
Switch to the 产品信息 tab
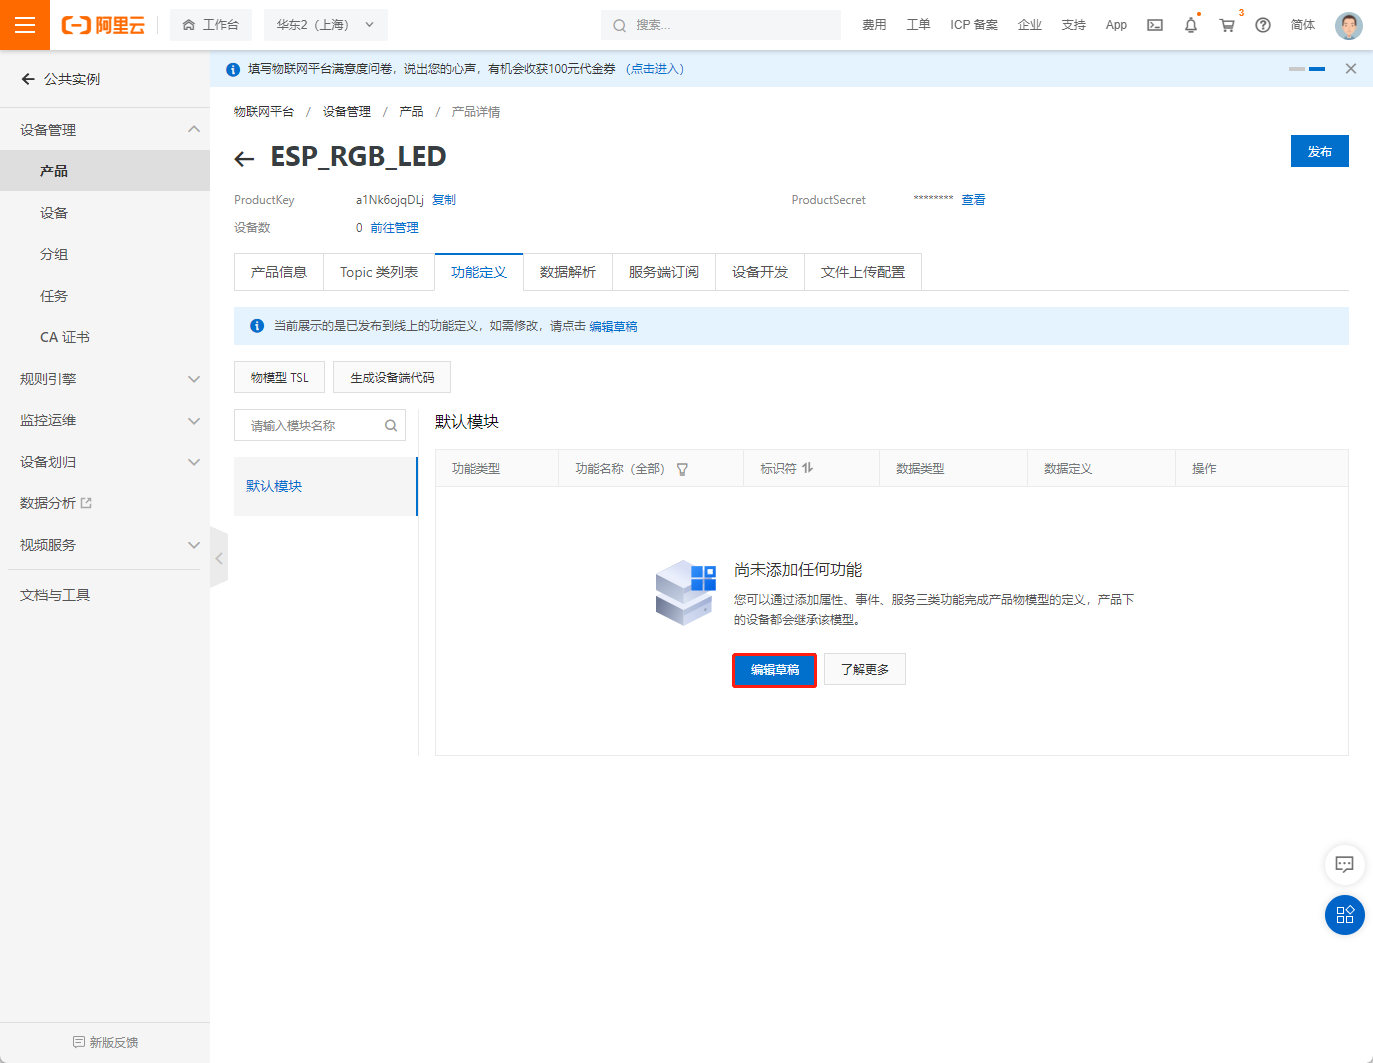279,272
